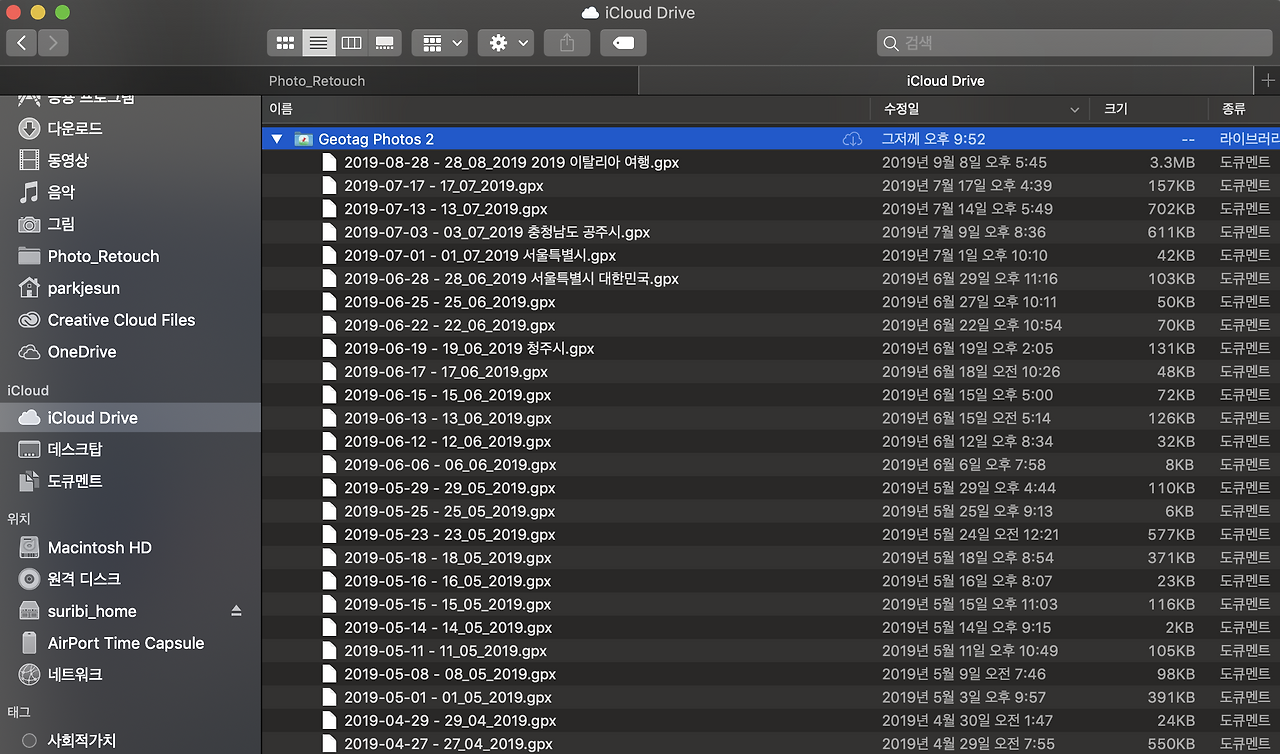The image size is (1280, 754).
Task: Click the iCloud download icon on Geotag Photos 2
Action: (852, 138)
